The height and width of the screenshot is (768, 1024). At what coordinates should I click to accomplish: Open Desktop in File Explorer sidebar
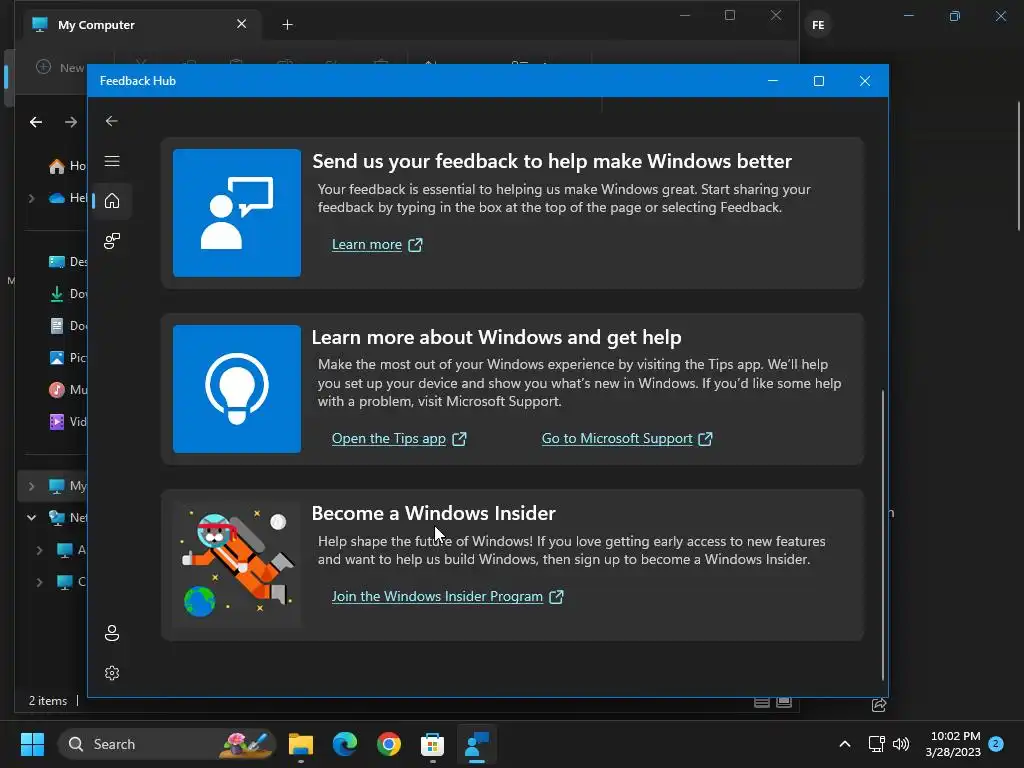click(x=67, y=262)
